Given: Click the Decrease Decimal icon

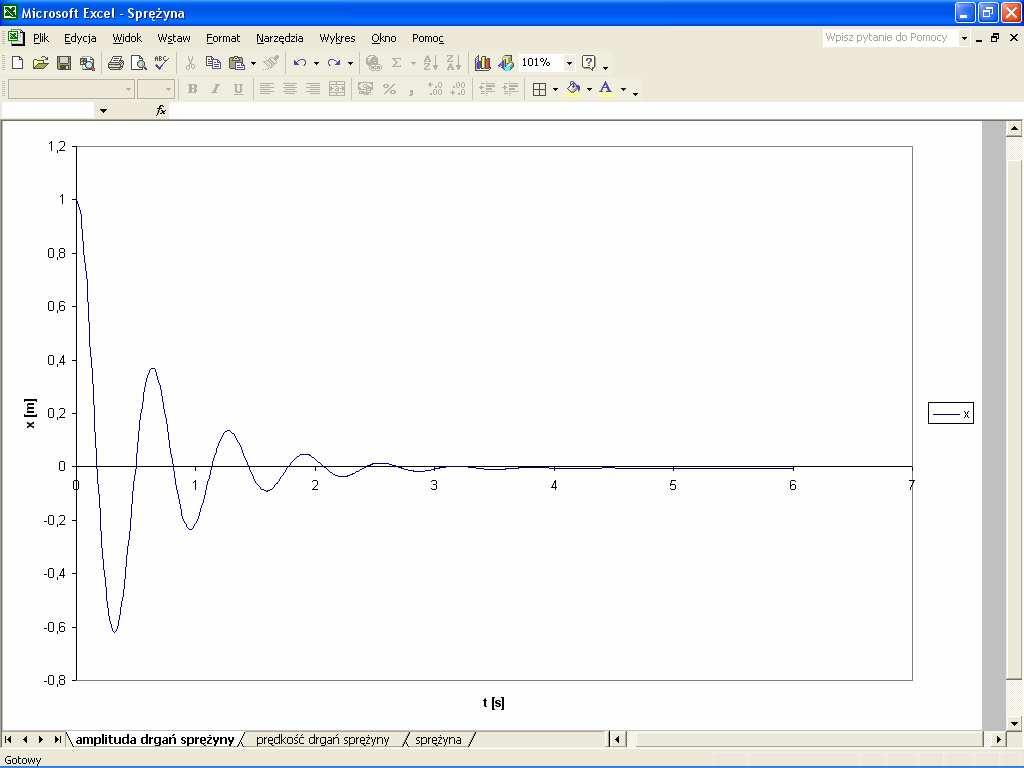Looking at the screenshot, I should click(x=458, y=89).
